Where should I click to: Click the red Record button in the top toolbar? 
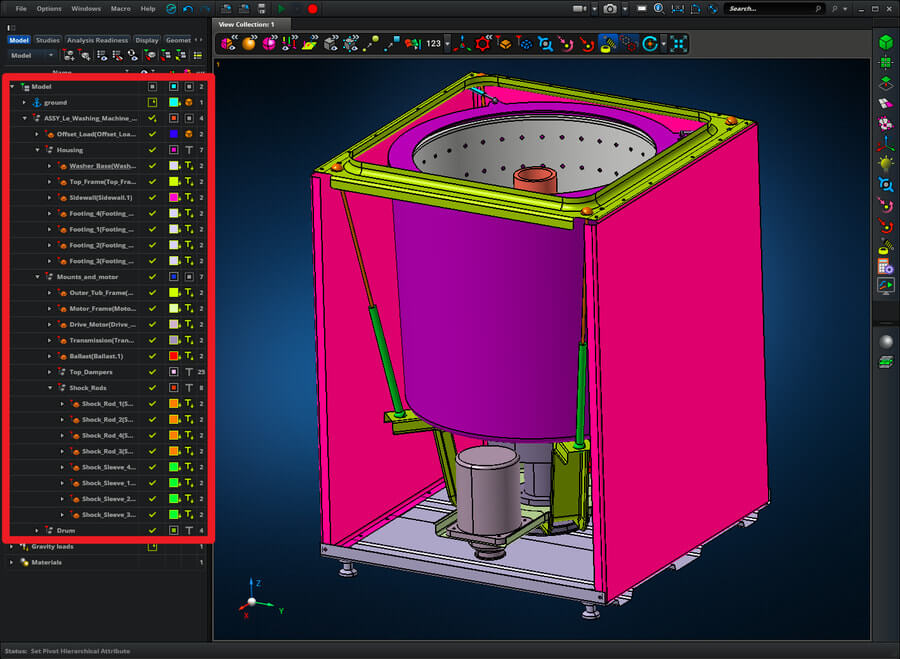tap(312, 8)
